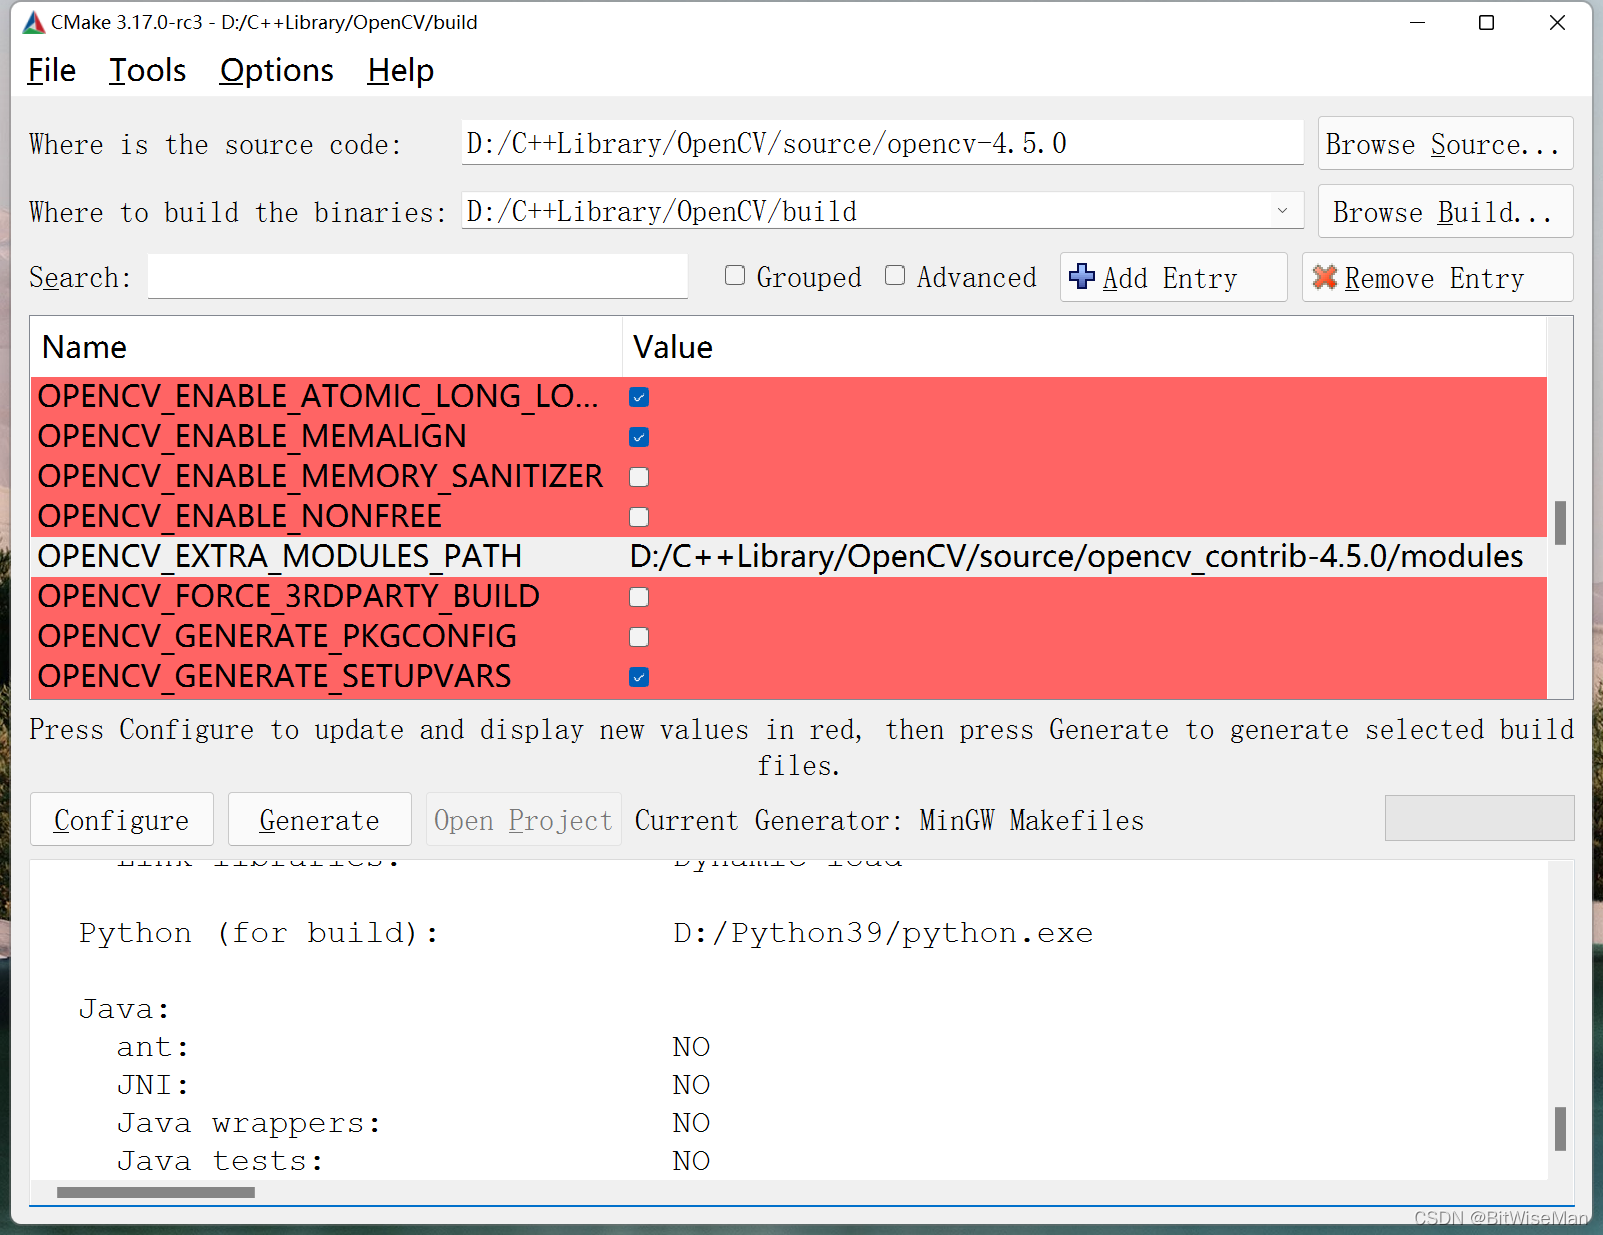Select OPENCV_FORCE_3RDPARTY_BUILD entry name
The height and width of the screenshot is (1235, 1603).
pyautogui.click(x=288, y=596)
